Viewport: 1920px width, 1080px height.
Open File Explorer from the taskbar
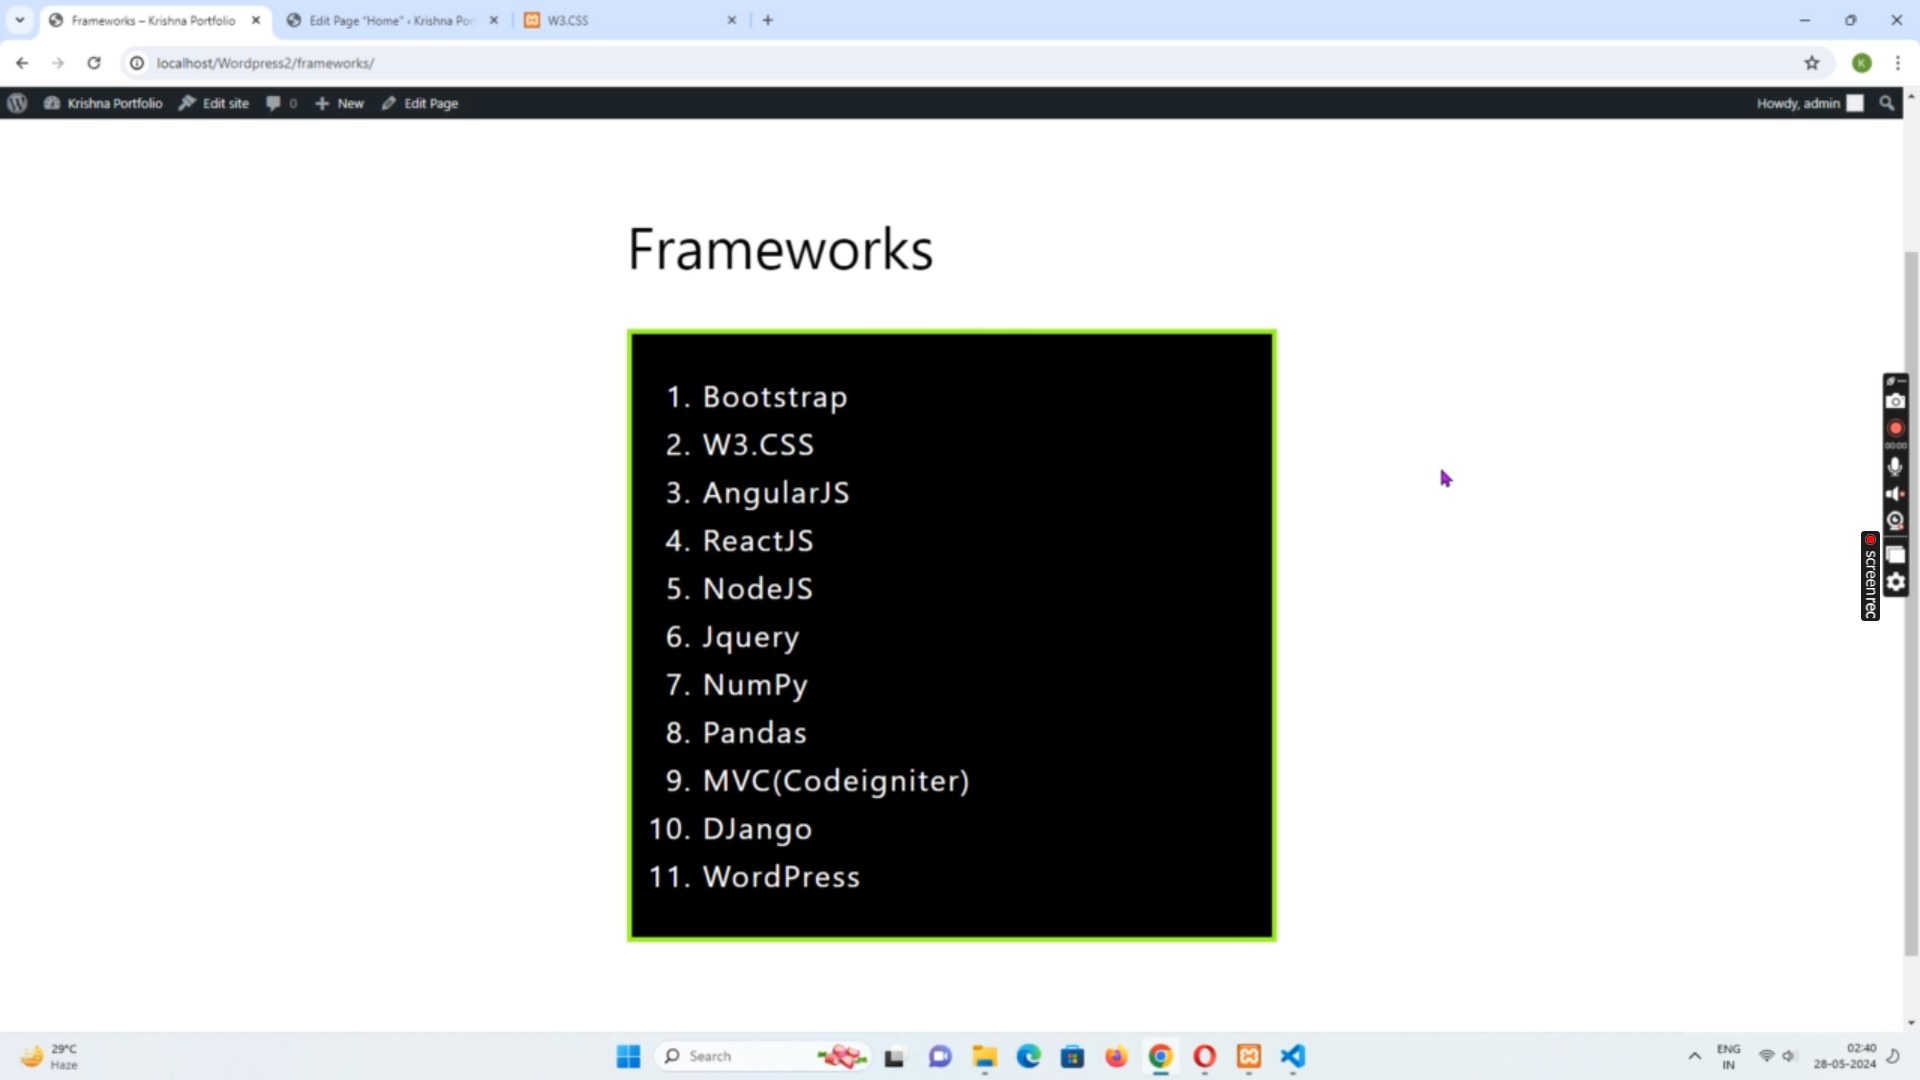(984, 1056)
